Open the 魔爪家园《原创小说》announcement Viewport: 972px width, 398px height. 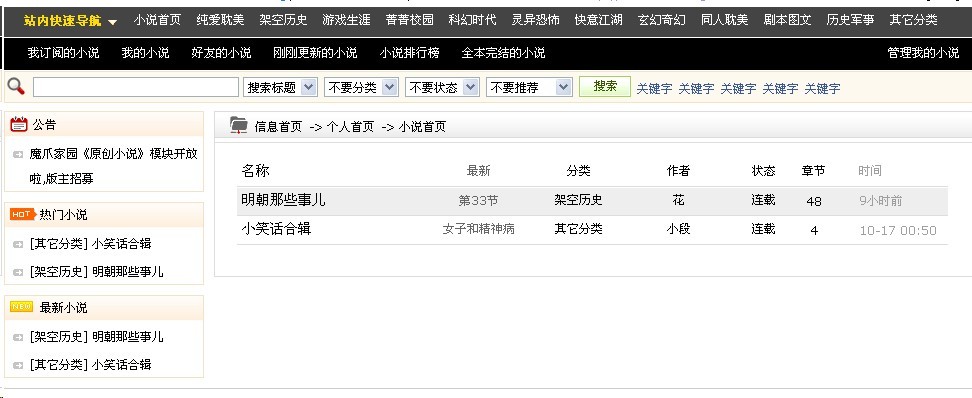tap(113, 166)
